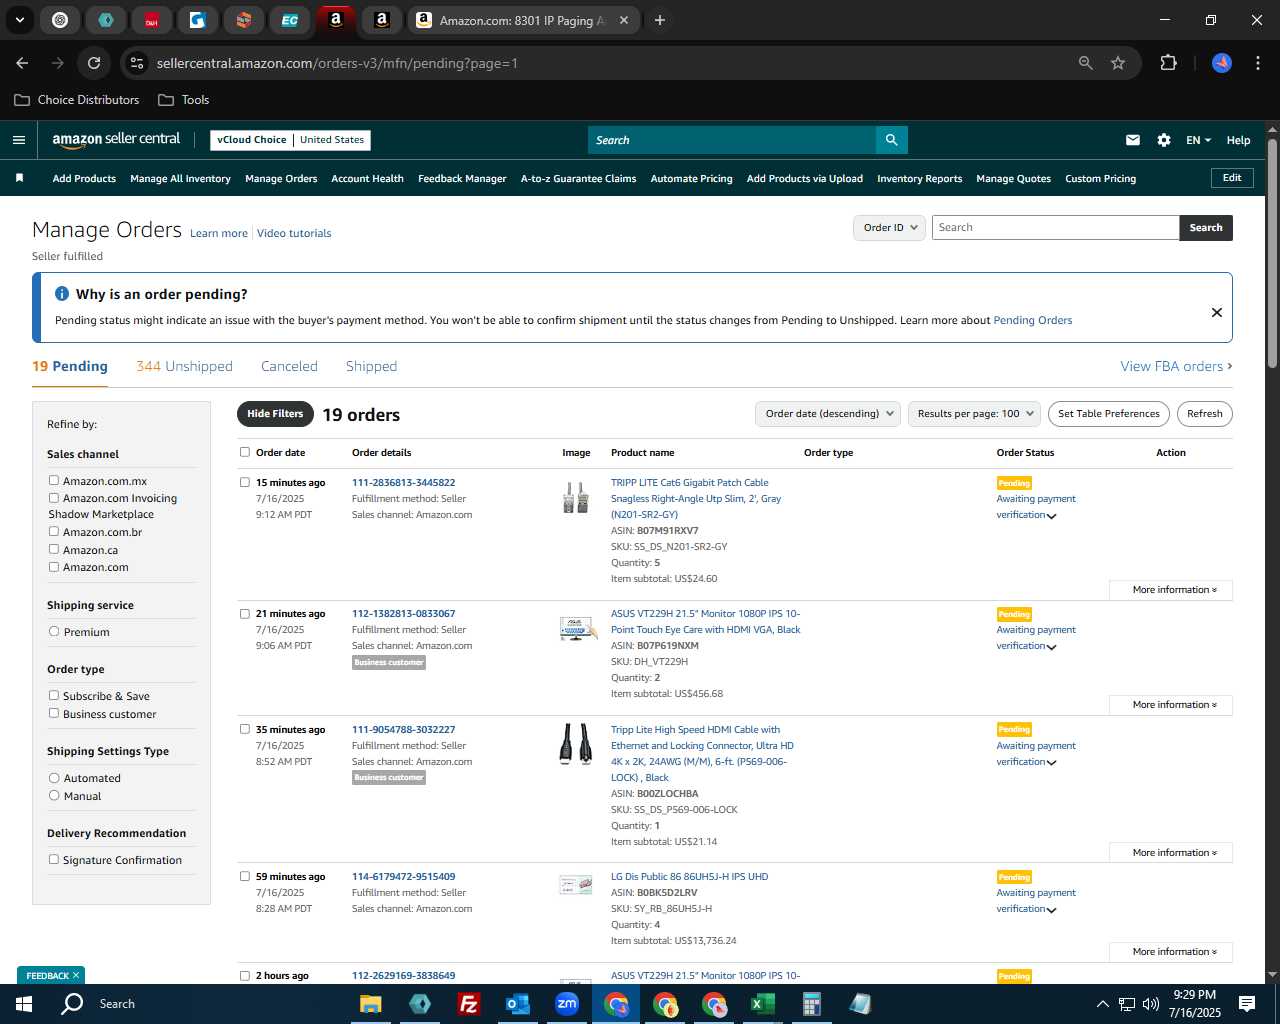The width and height of the screenshot is (1280, 1024).
Task: Check the Business customer order type
Action: [54, 713]
